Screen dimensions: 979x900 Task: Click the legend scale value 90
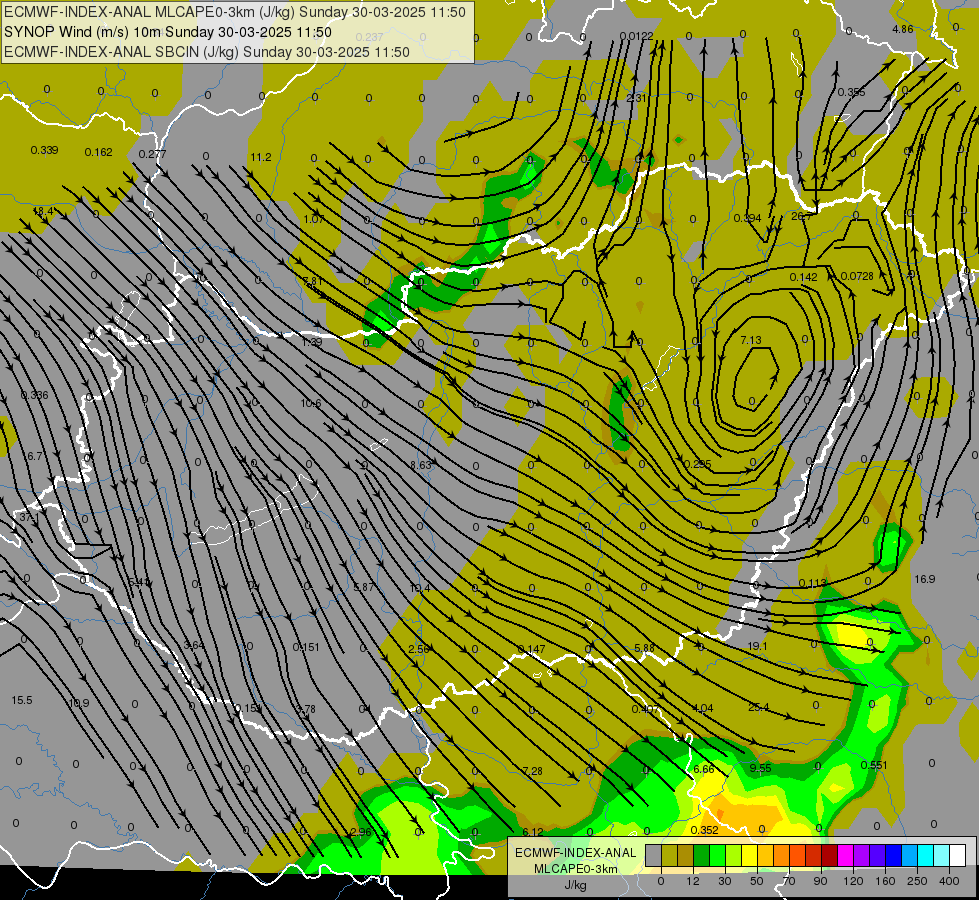[820, 881]
